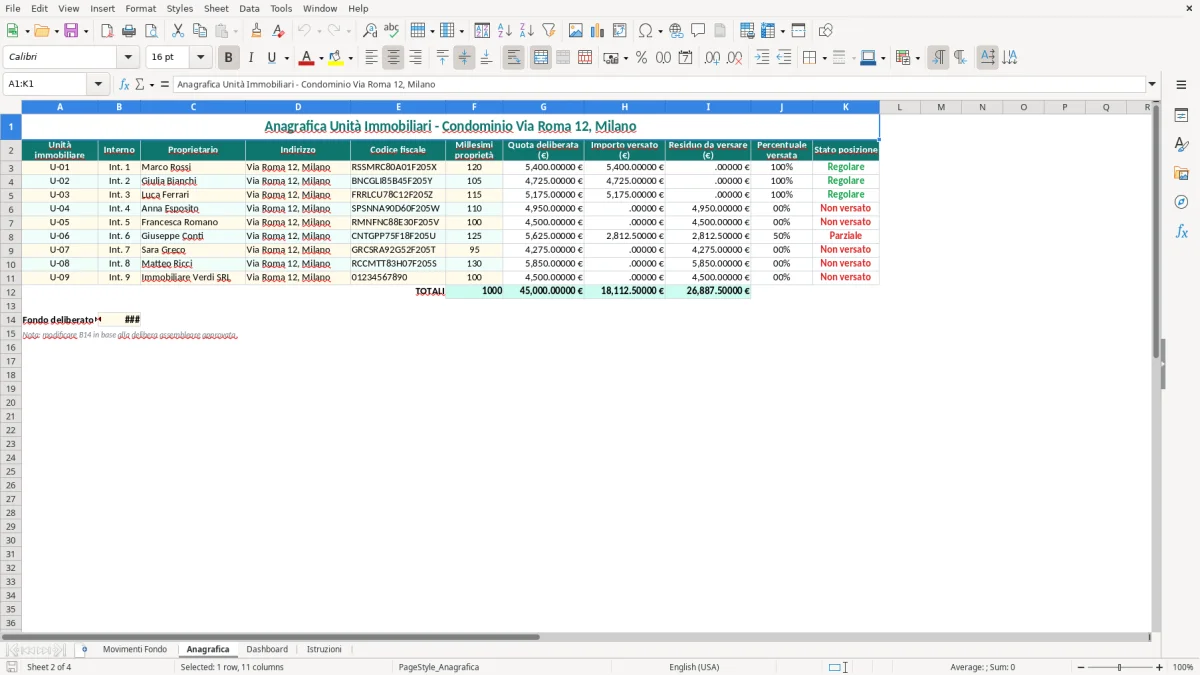This screenshot has height=675, width=1200.
Task: Open the Sheet menu
Action: 216,8
